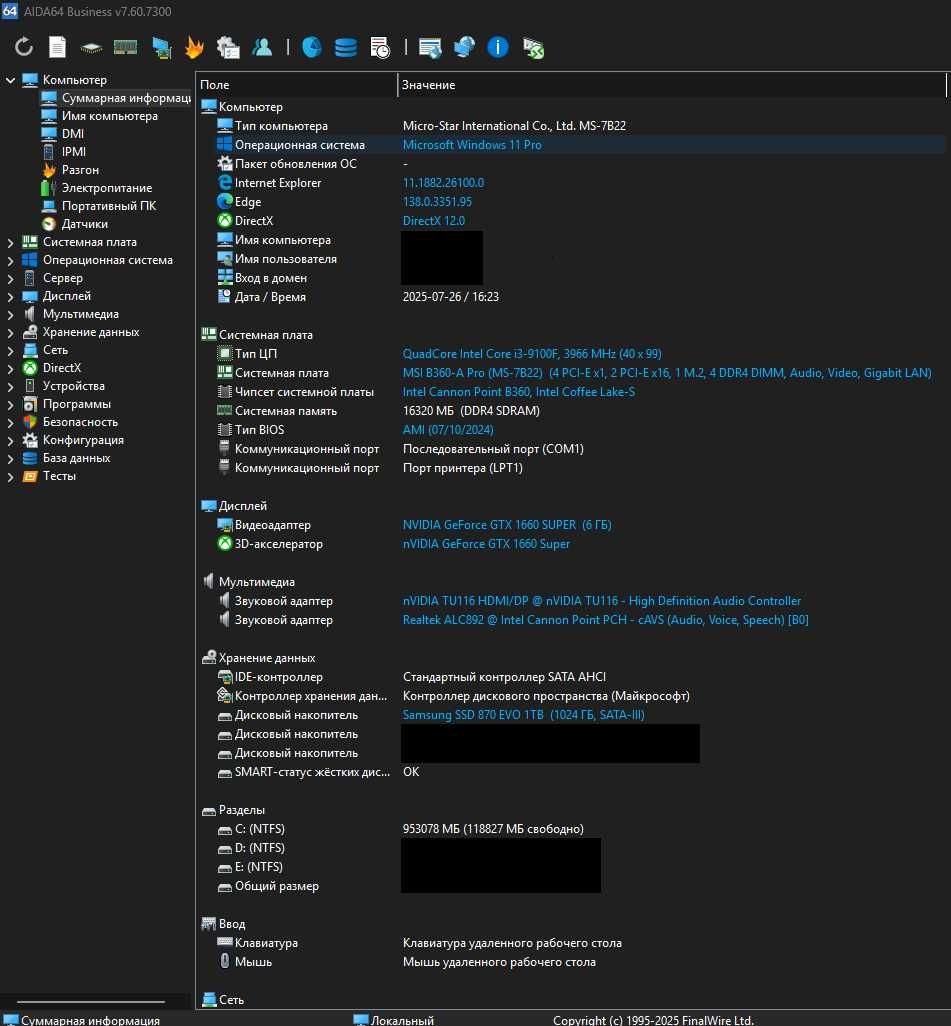Open the DirectX 12.0 link

click(x=433, y=221)
